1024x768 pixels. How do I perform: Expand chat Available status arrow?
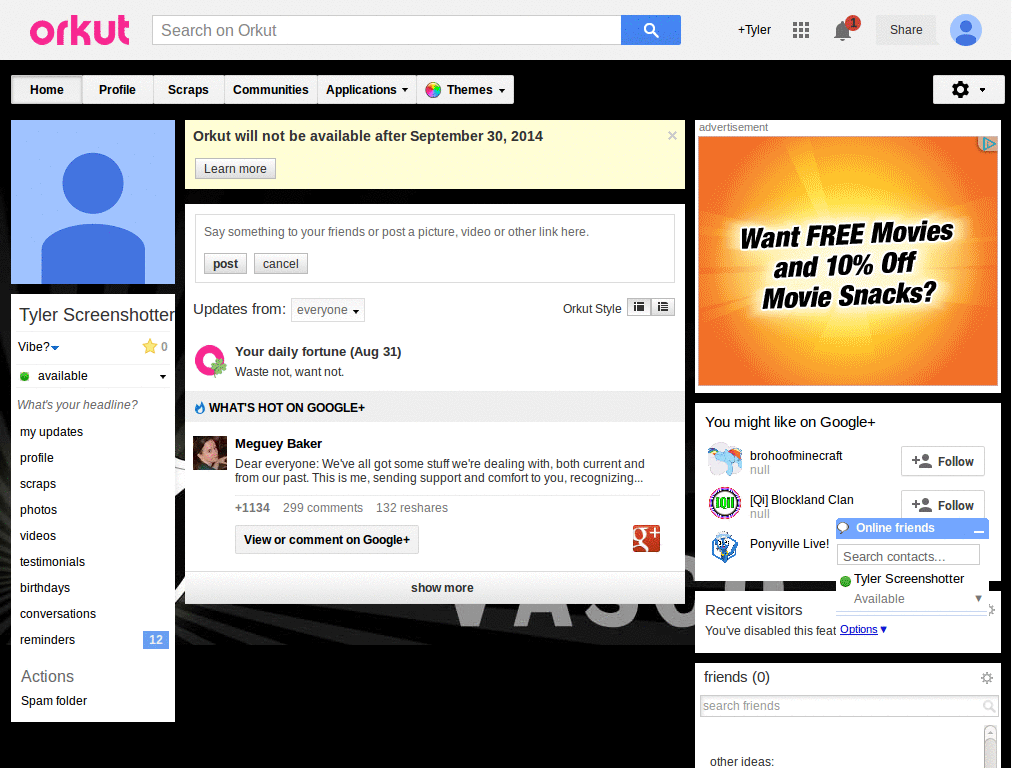click(978, 598)
